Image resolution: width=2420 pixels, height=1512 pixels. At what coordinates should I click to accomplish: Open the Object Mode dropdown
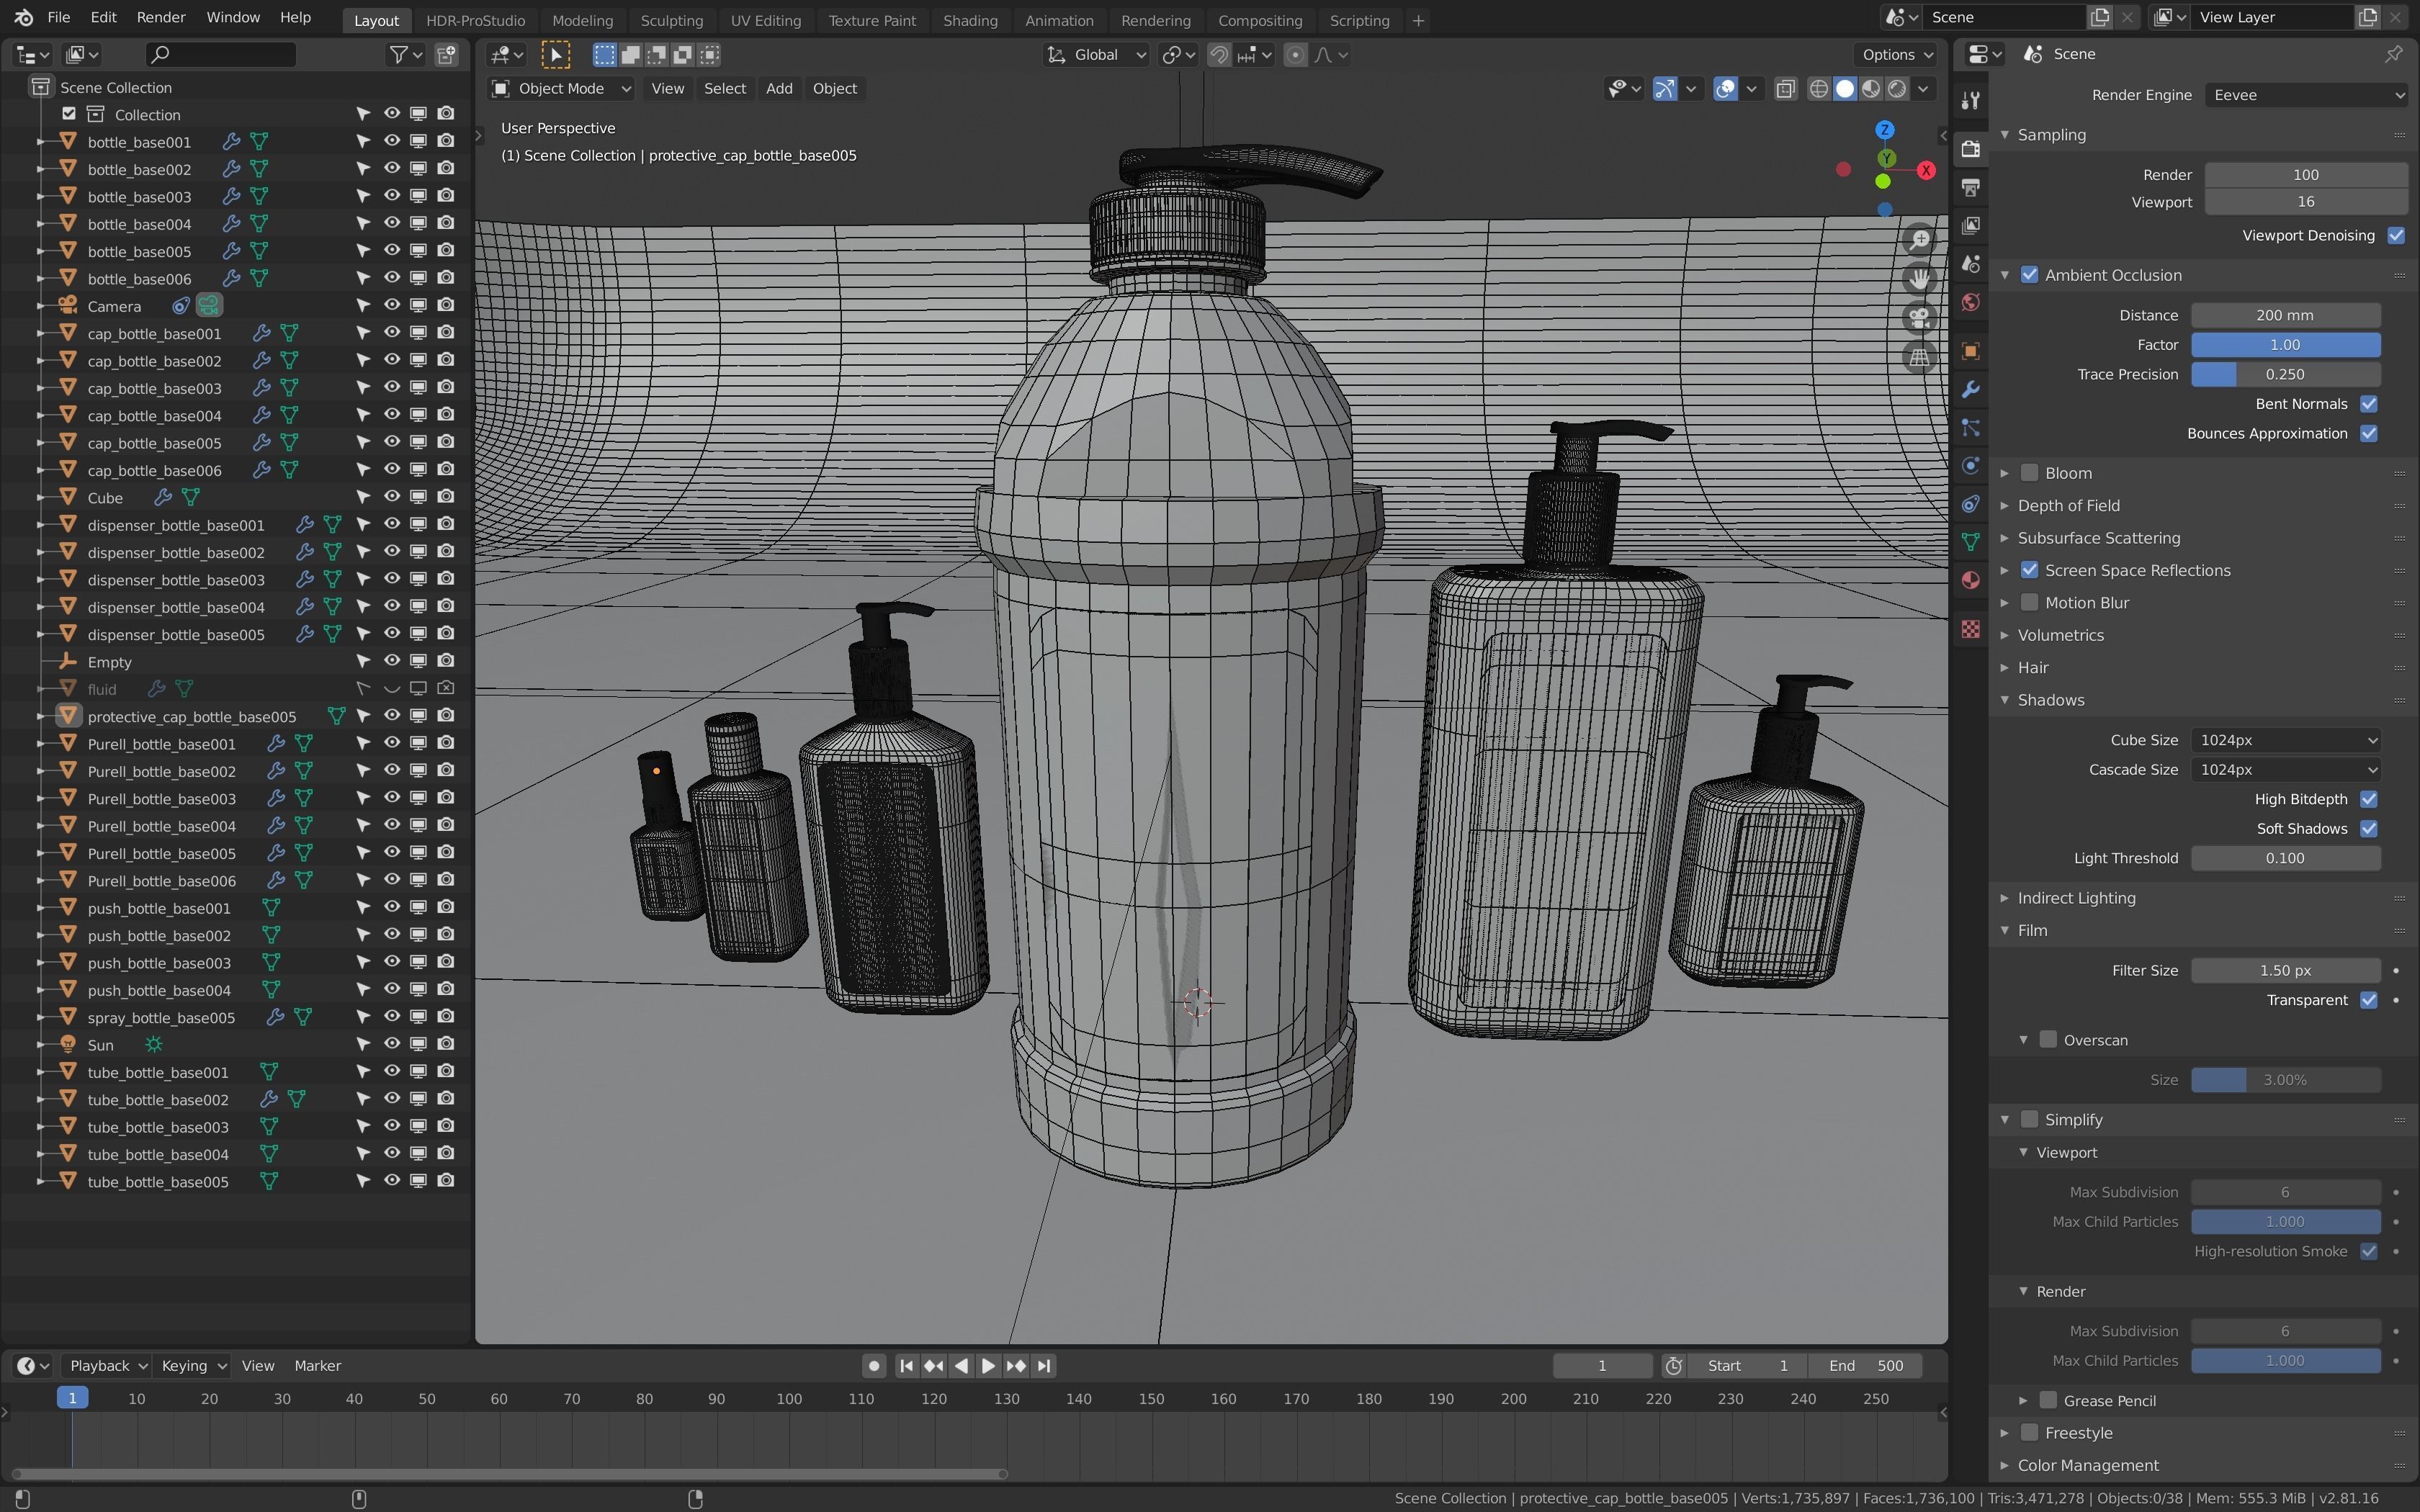[x=561, y=89]
